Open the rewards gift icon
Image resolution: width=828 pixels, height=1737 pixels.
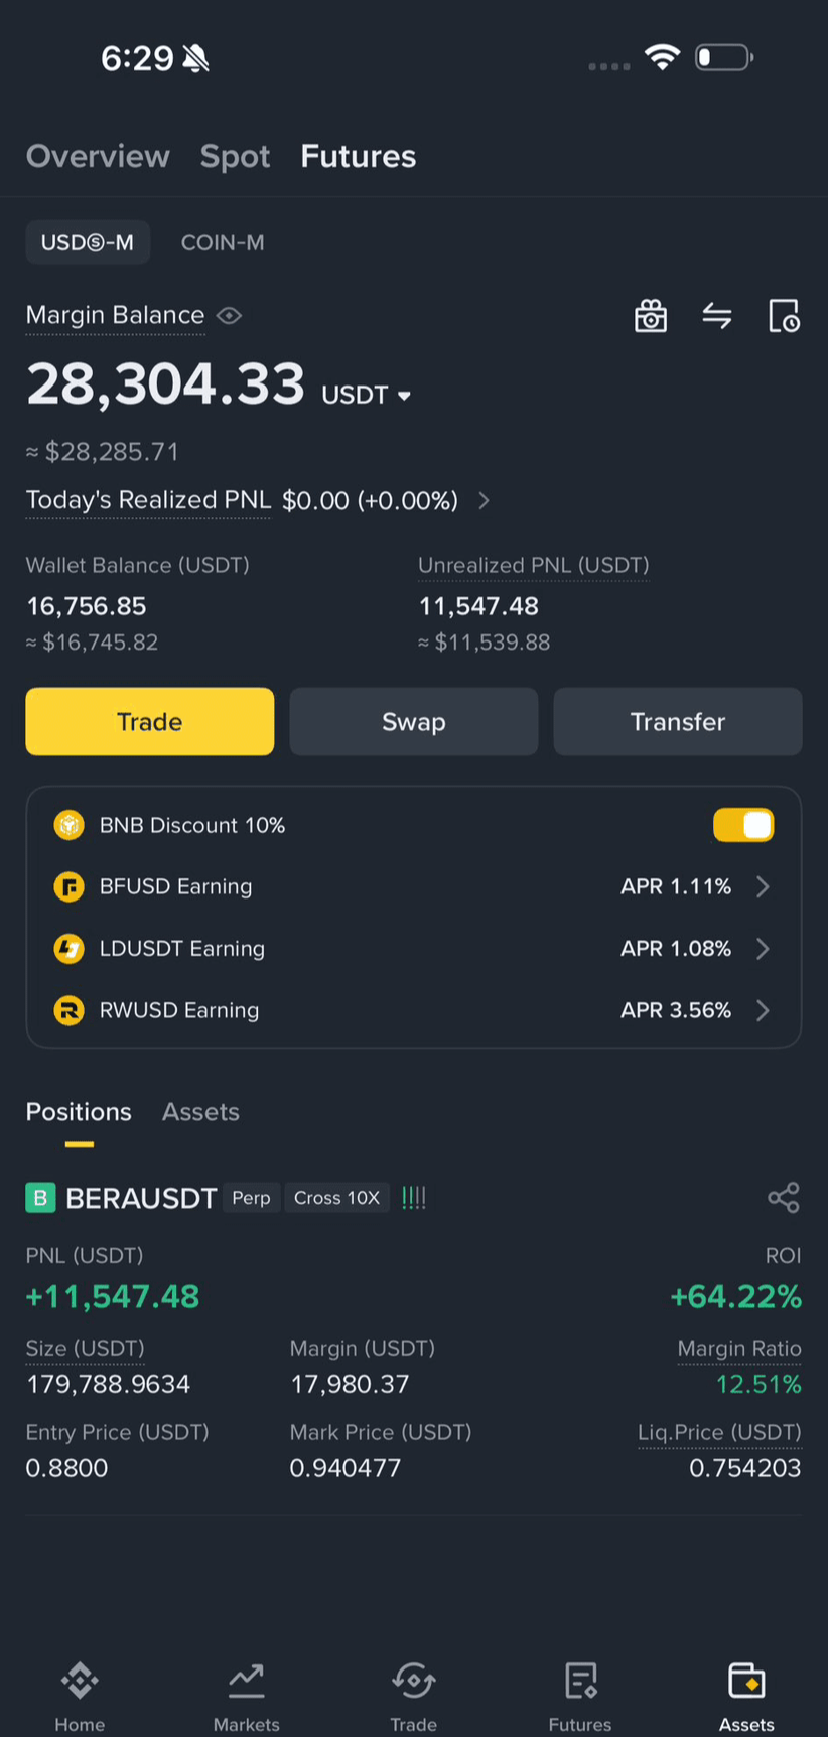(651, 316)
